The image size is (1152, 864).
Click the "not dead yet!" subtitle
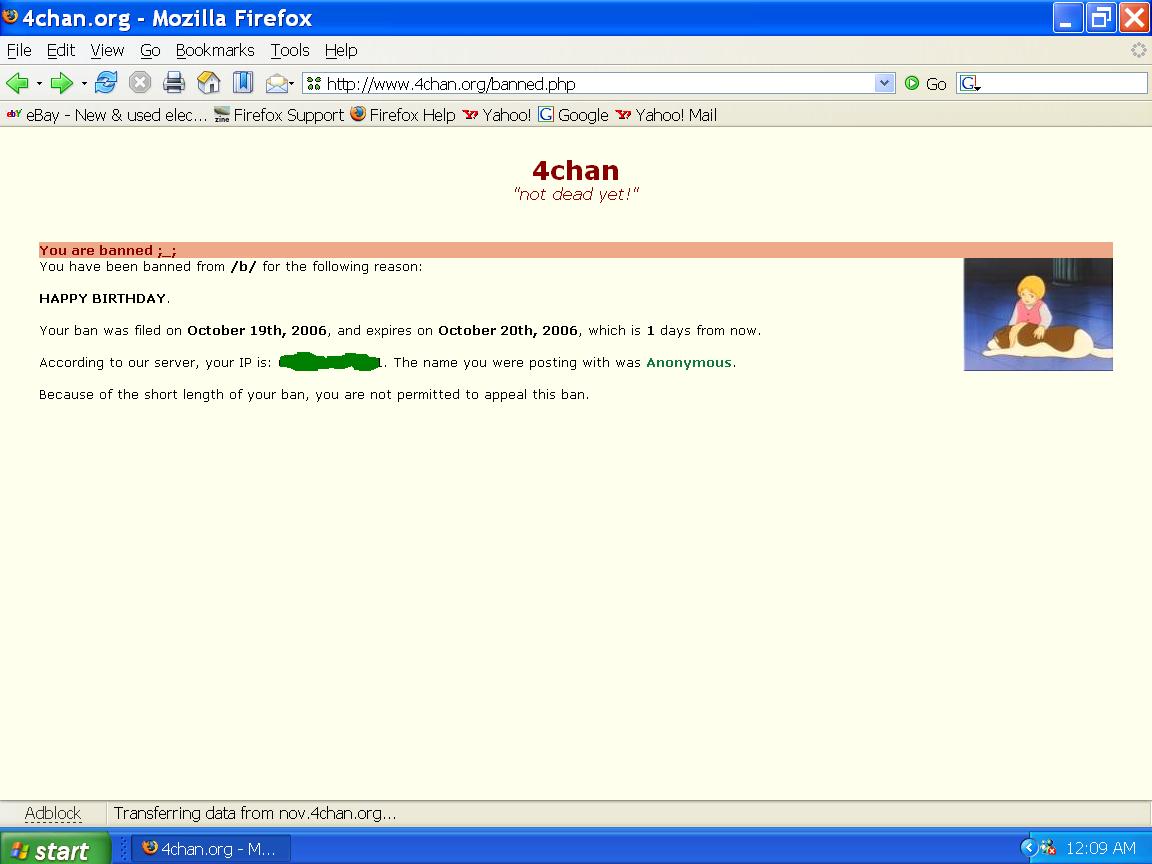tap(576, 195)
